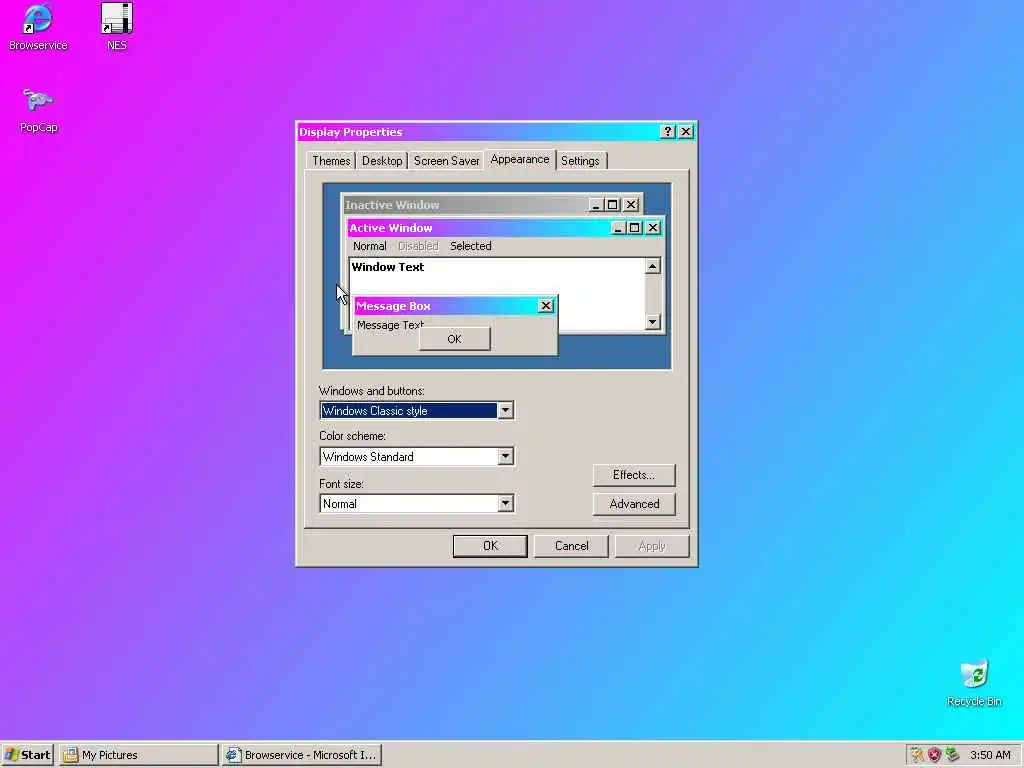Click the Active Window preview maximize icon
1024x768 pixels.
[x=634, y=228]
